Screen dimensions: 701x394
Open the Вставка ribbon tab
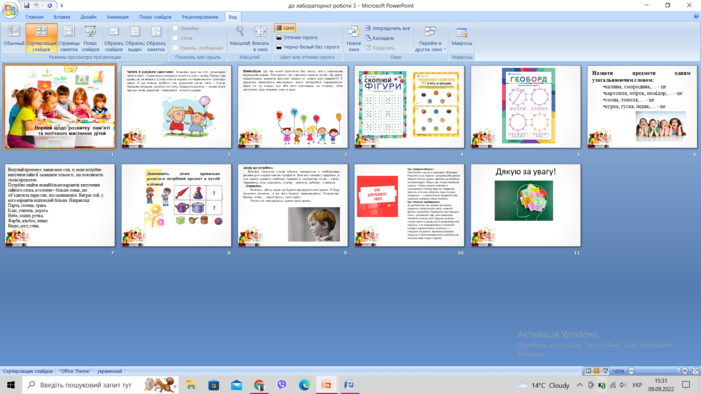tap(62, 17)
